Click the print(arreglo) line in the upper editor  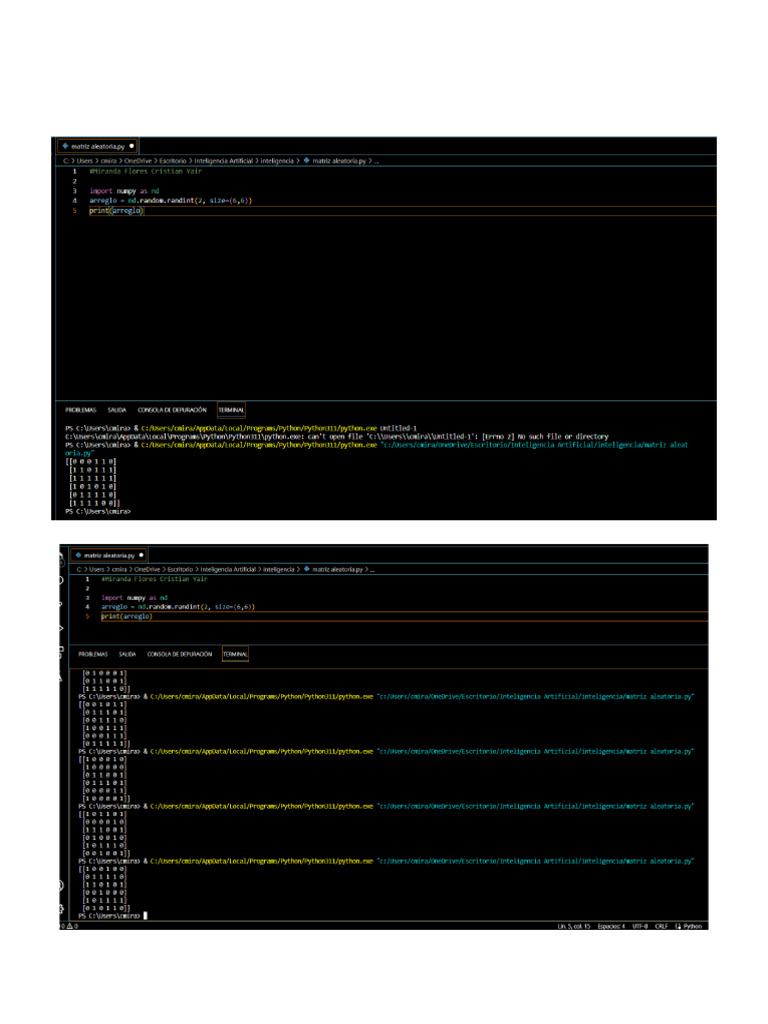click(x=117, y=210)
